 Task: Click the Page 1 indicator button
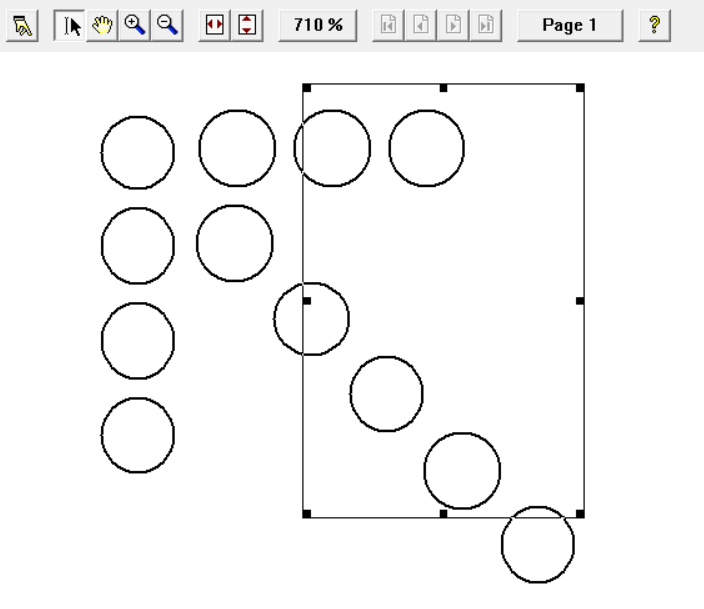click(x=570, y=25)
